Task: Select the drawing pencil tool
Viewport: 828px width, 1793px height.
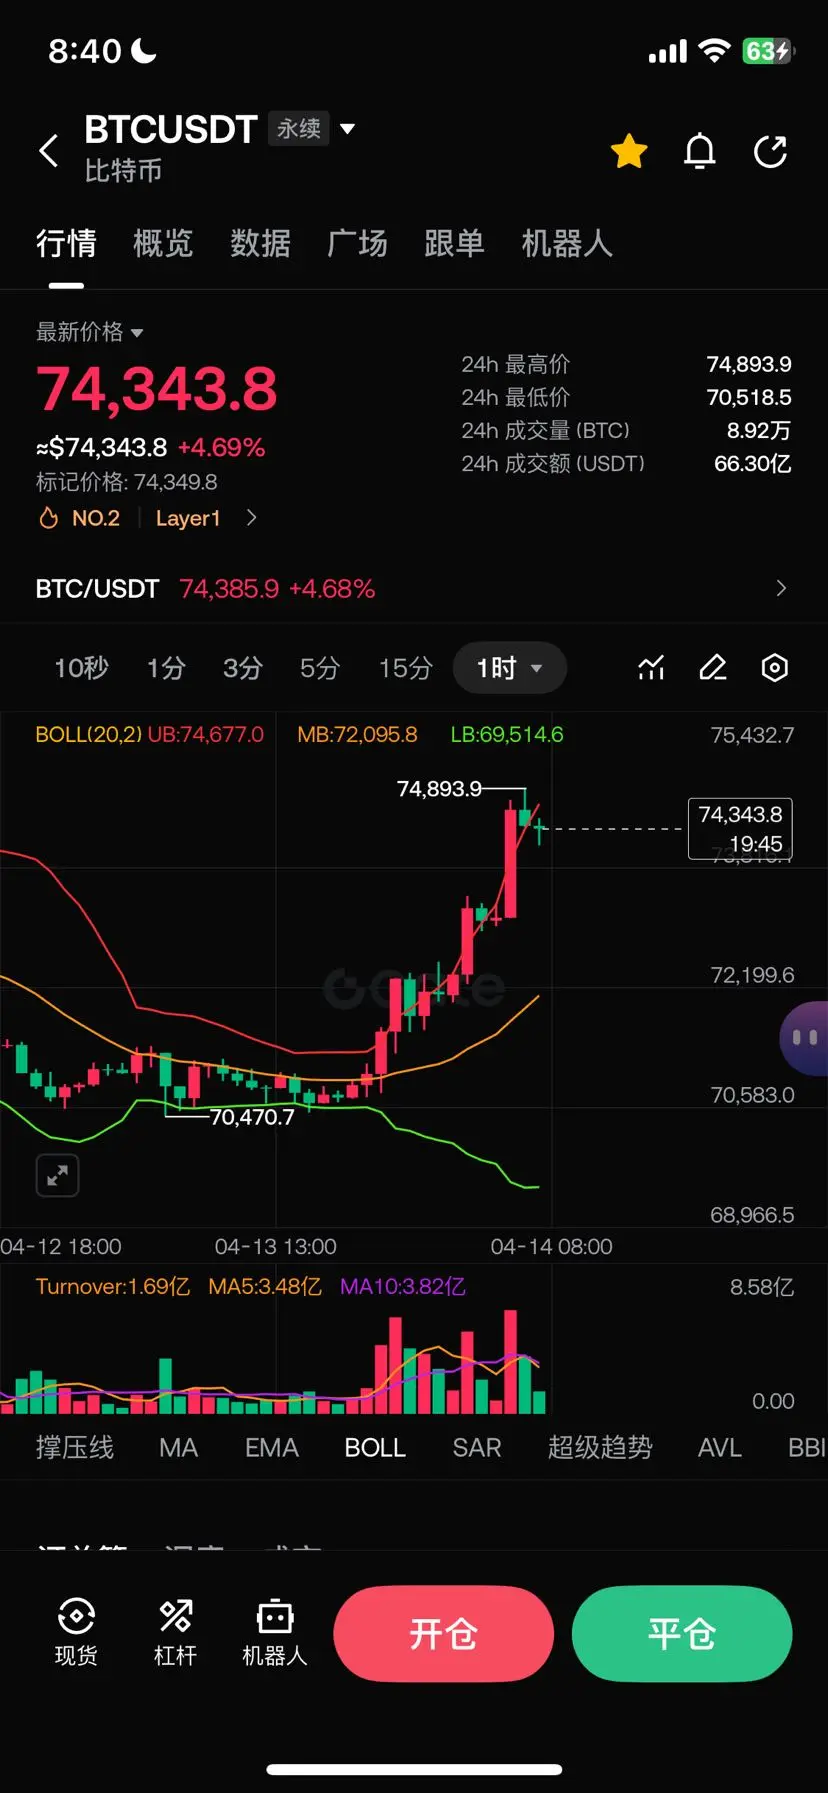Action: (x=712, y=668)
